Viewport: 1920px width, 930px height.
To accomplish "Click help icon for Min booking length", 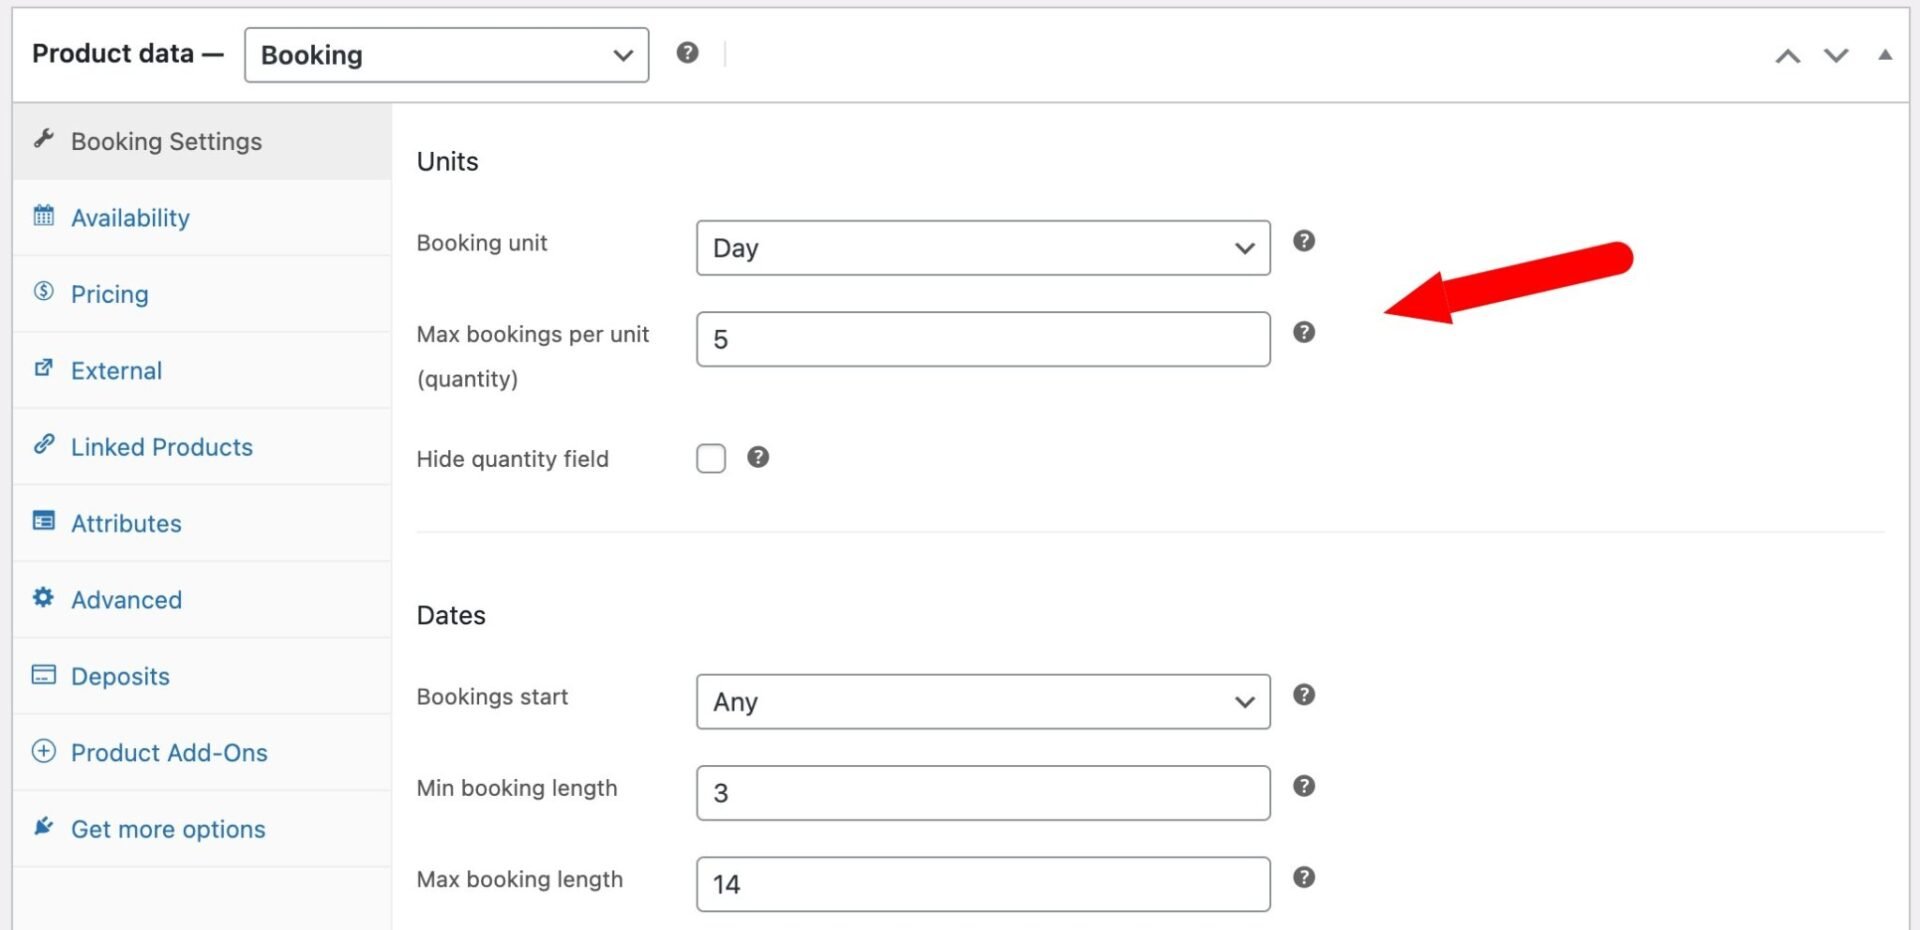I will pos(1303,786).
